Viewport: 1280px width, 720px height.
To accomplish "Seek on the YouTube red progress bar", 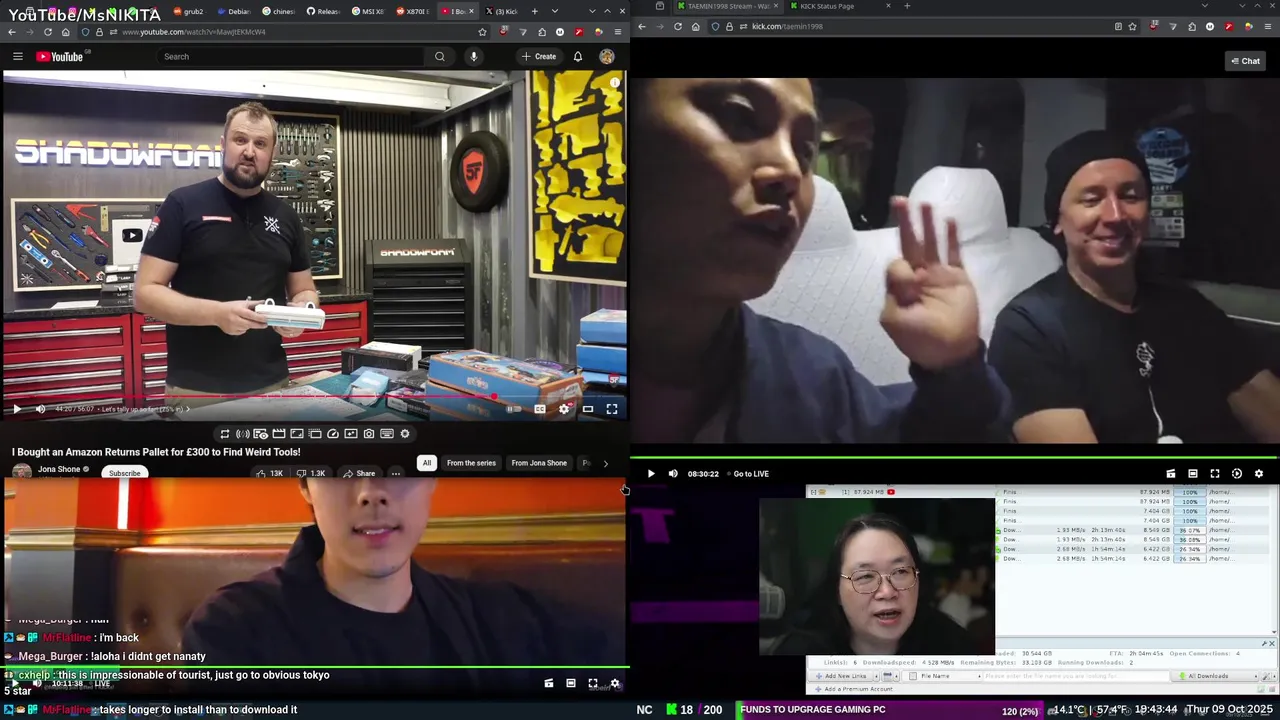I will (x=315, y=396).
